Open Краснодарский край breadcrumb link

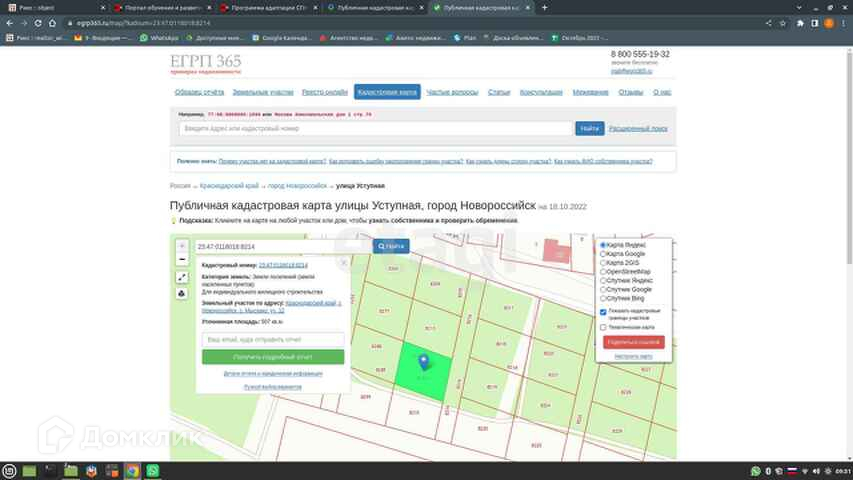coord(229,186)
